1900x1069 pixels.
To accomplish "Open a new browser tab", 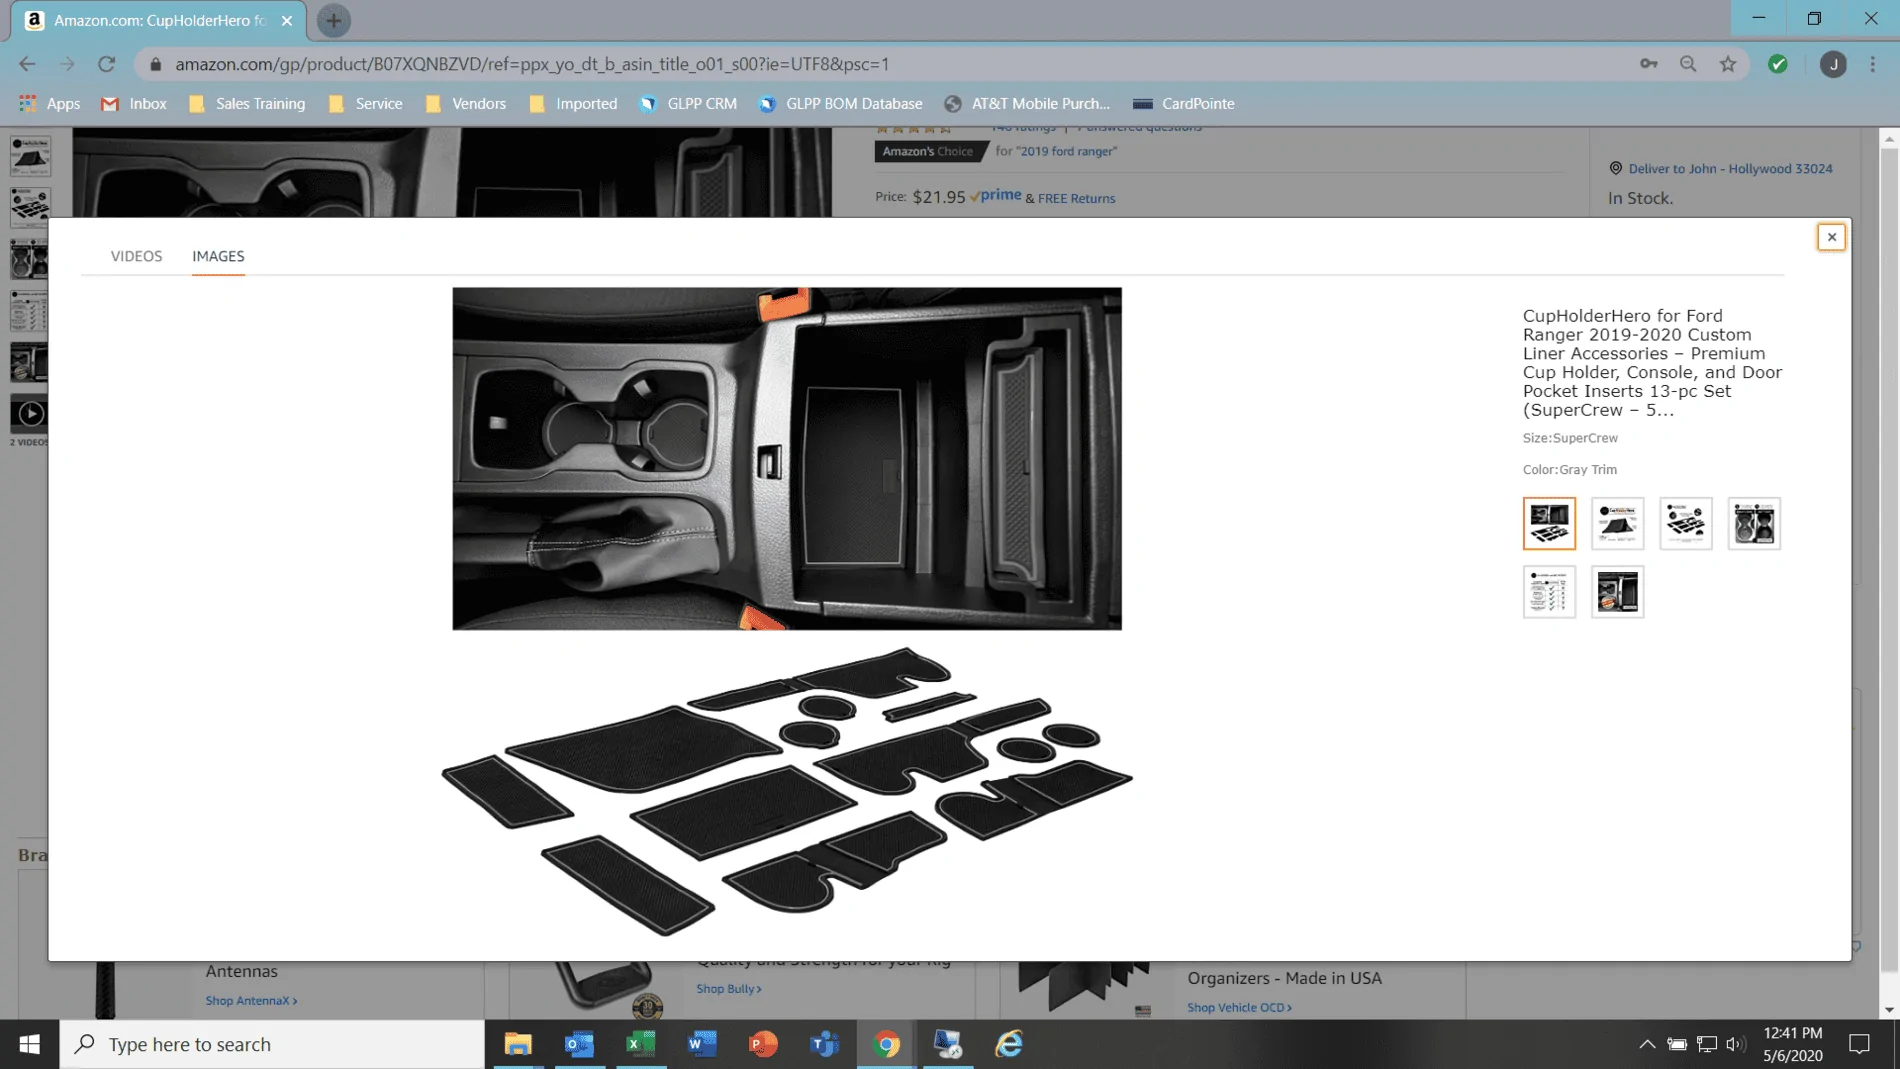I will pos(333,20).
